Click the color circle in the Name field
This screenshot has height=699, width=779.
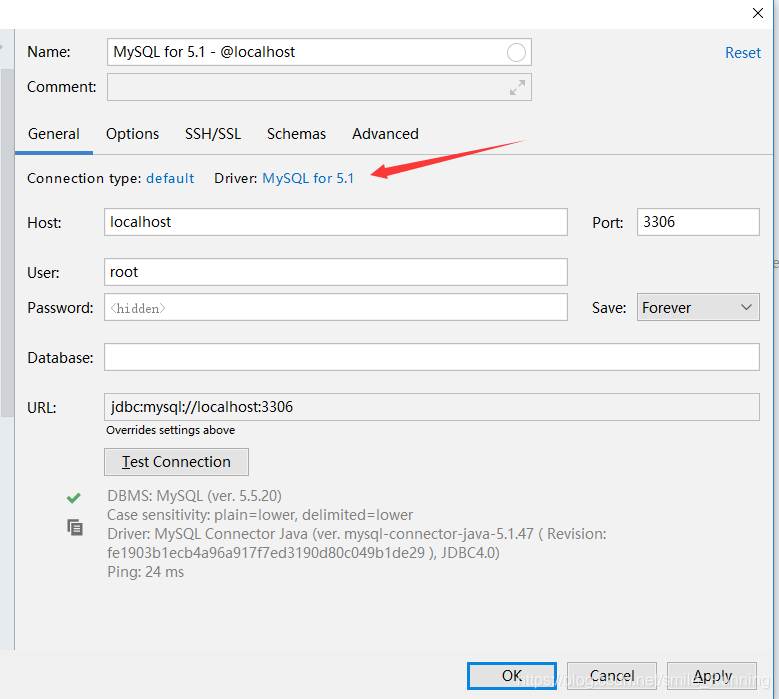516,52
